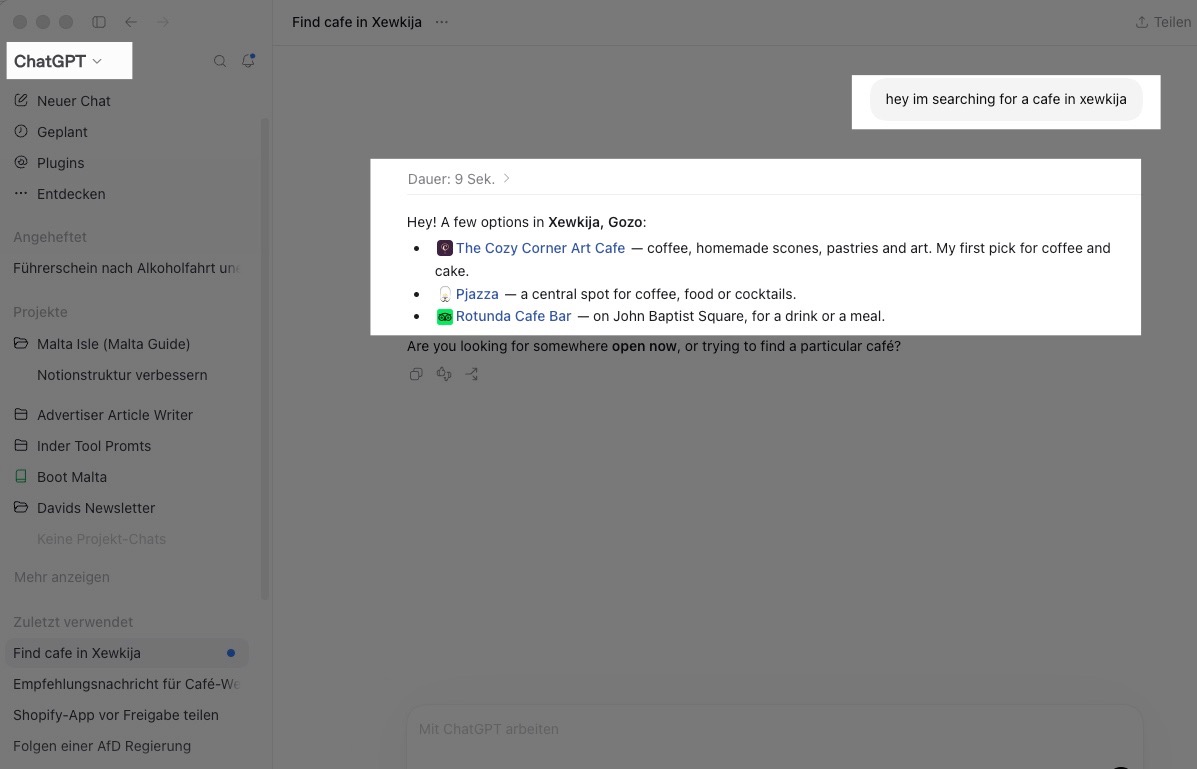Open the Rotunda Cafe Bar link
Viewport: 1197px width, 769px height.
pos(513,316)
